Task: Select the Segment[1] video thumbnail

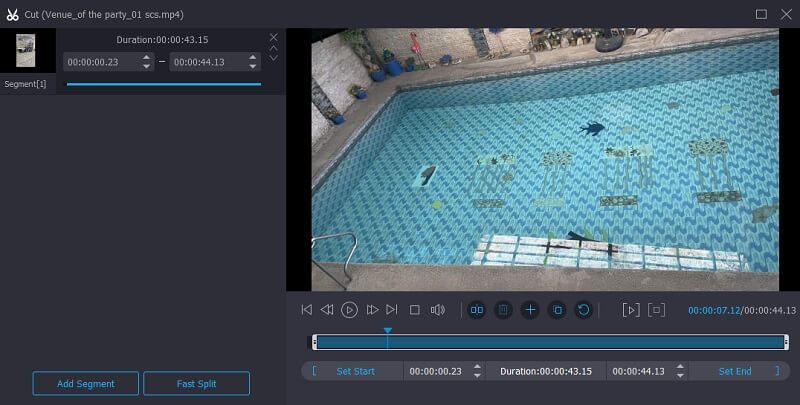Action: (x=26, y=50)
